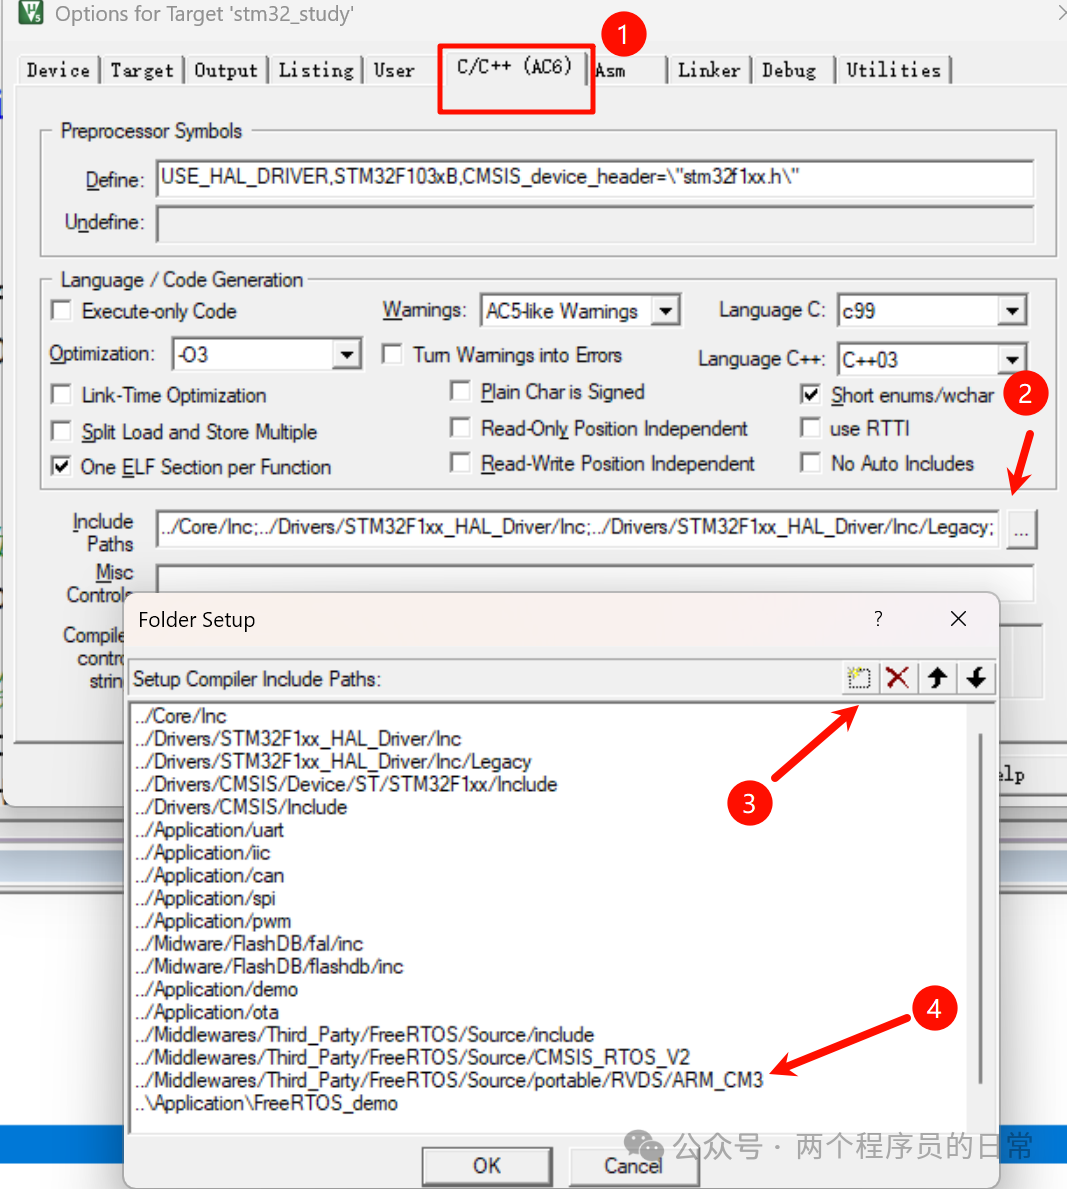Image resolution: width=1067 pixels, height=1189 pixels.
Task: Click the Include Paths text field
Action: pos(578,528)
